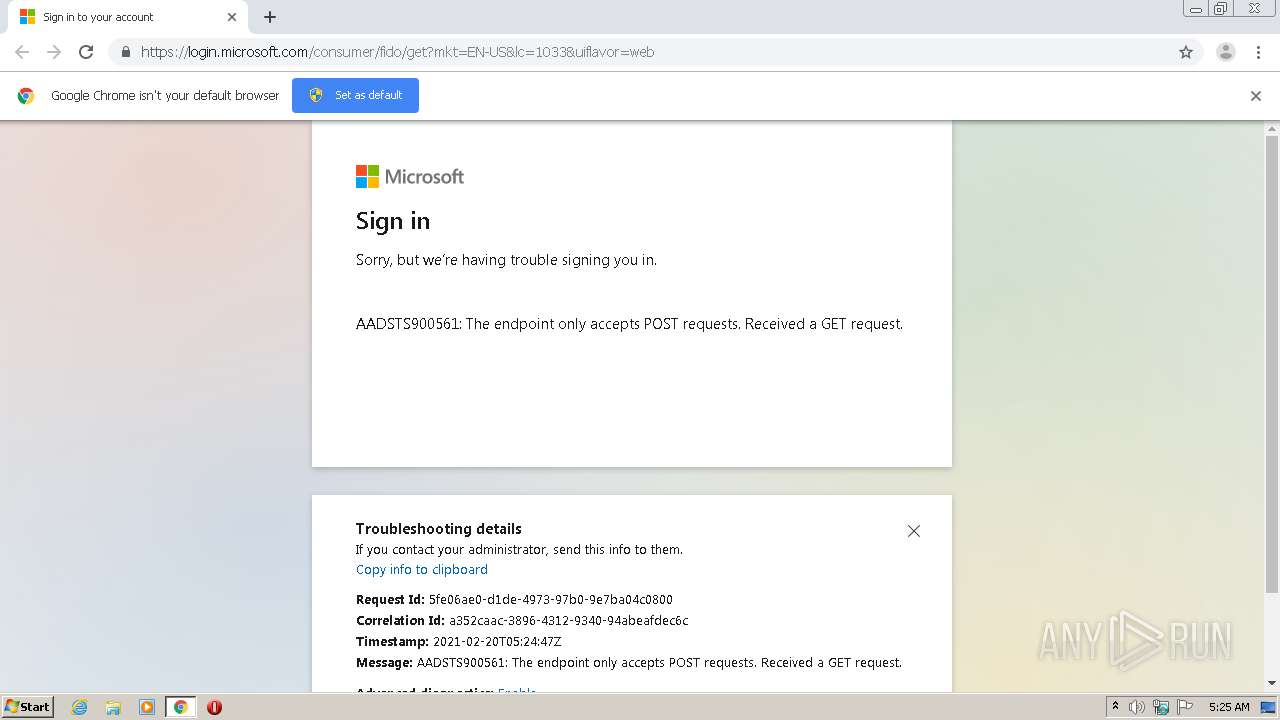
Task: Click the Request Id value
Action: [551, 600]
